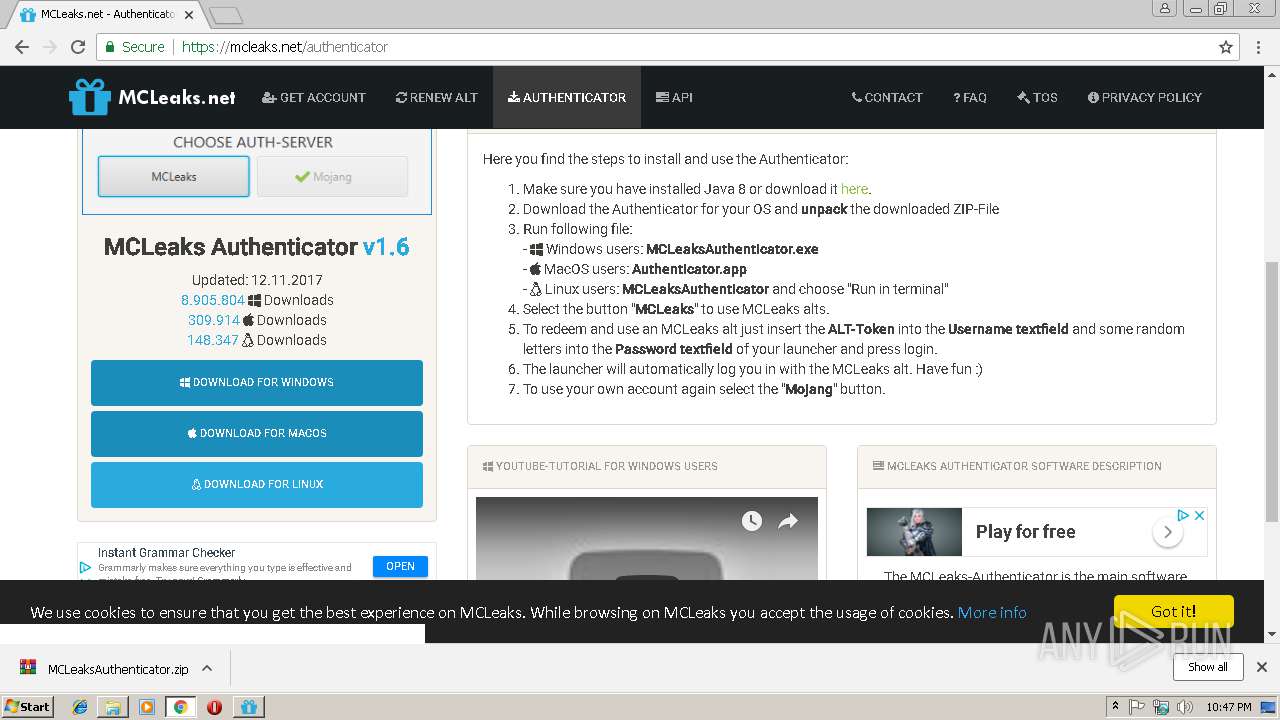Screen dimensions: 1280x720
Task: Open the Windows Start menu
Action: [x=27, y=707]
